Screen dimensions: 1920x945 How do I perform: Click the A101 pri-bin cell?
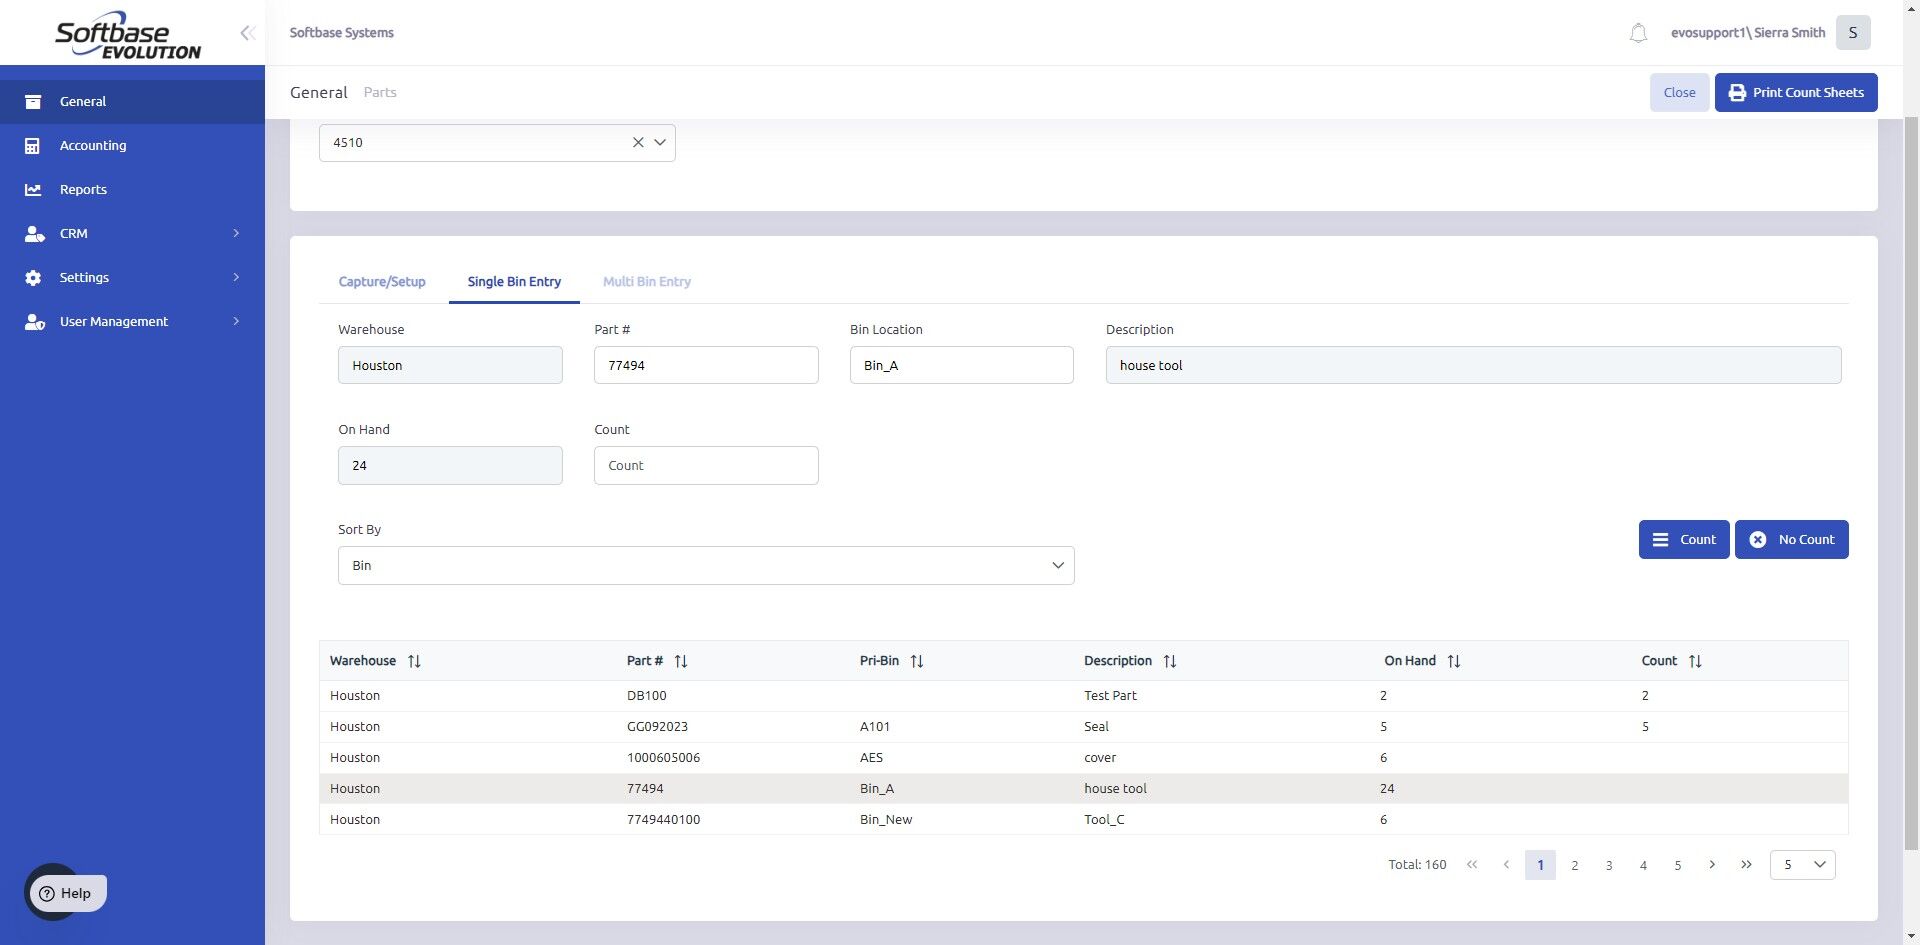[x=875, y=727]
